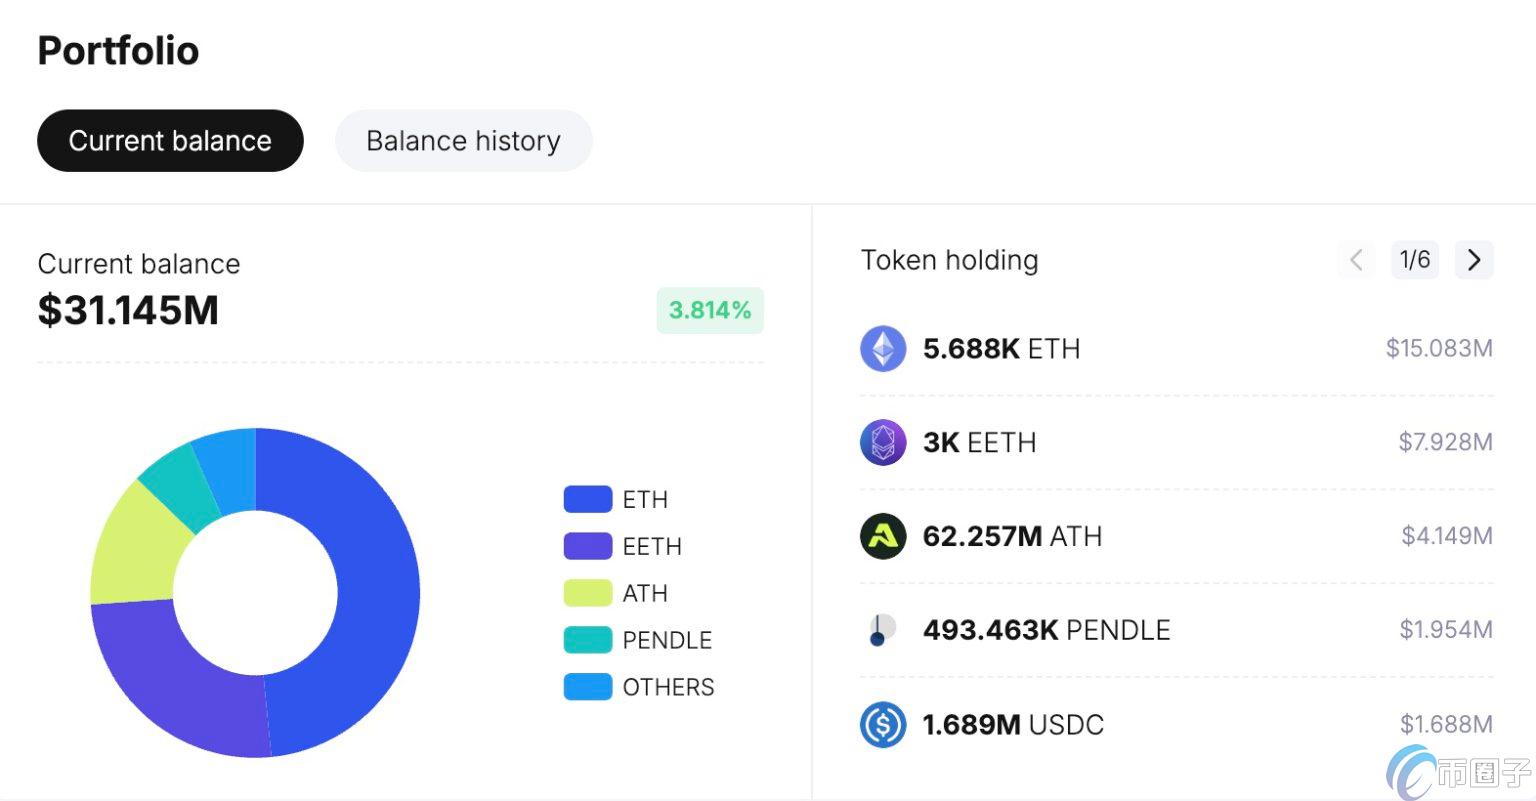Click the ATH legend color swatch

(x=588, y=593)
